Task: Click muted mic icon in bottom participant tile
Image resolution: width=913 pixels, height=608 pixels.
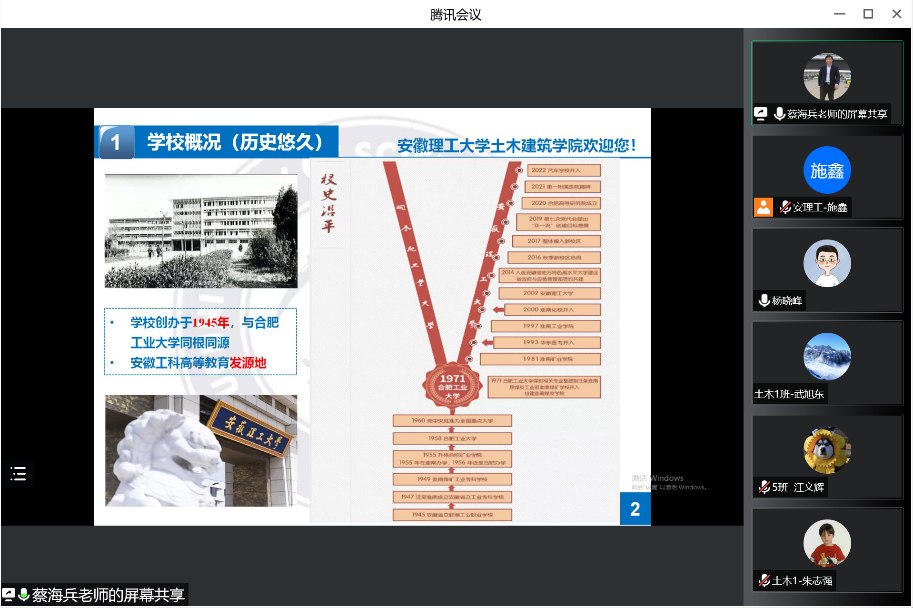Action: pyautogui.click(x=763, y=581)
